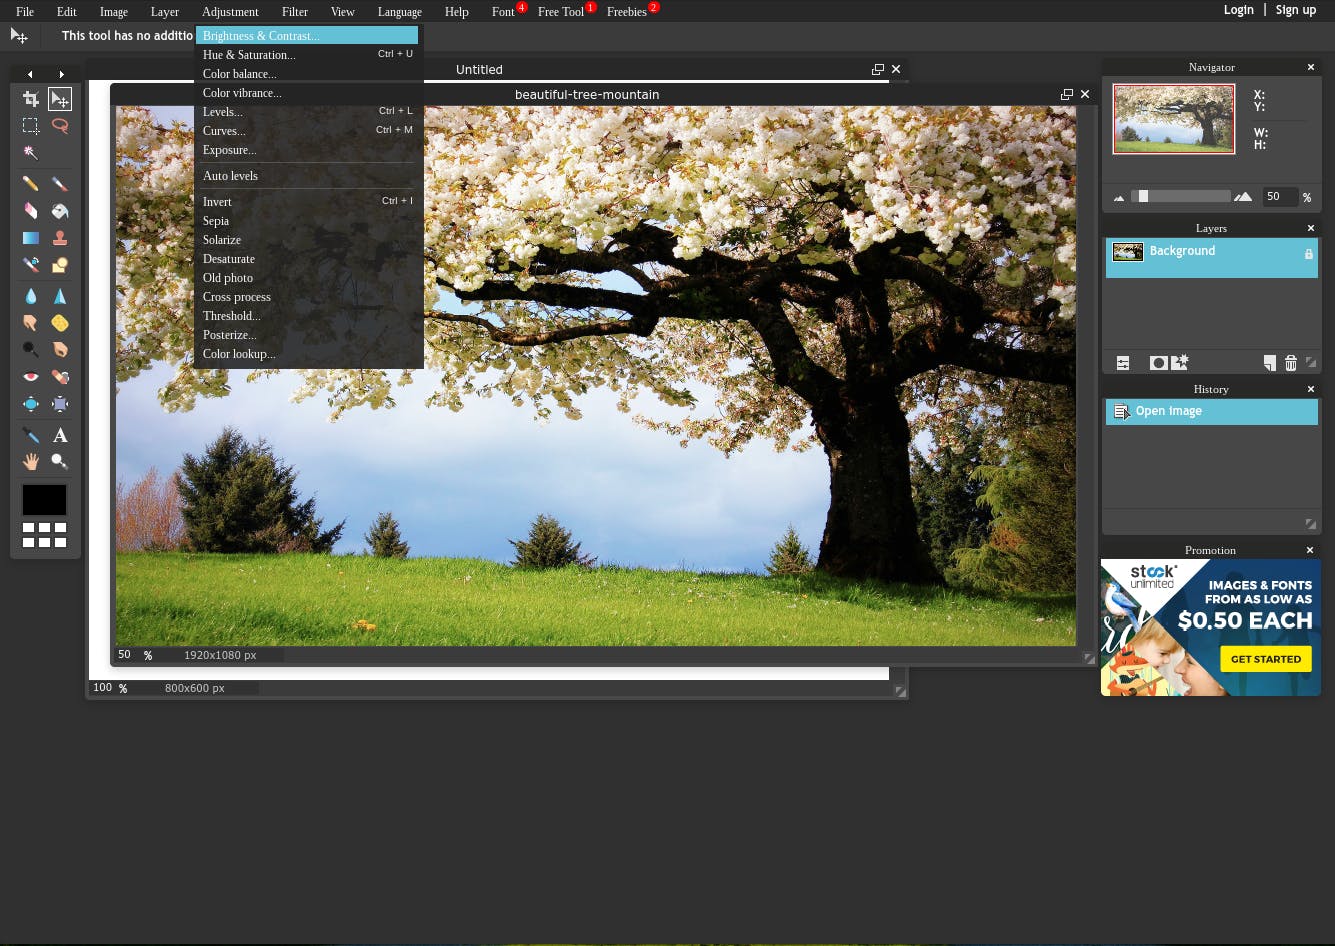Select the Gradient tool
The image size is (1335, 946).
pyautogui.click(x=31, y=238)
